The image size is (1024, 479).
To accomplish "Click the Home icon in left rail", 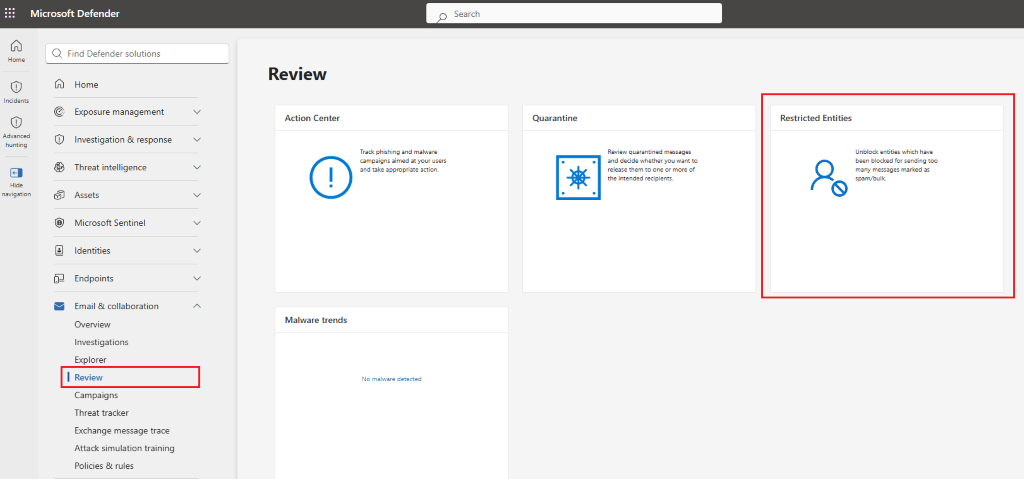I will point(16,46).
